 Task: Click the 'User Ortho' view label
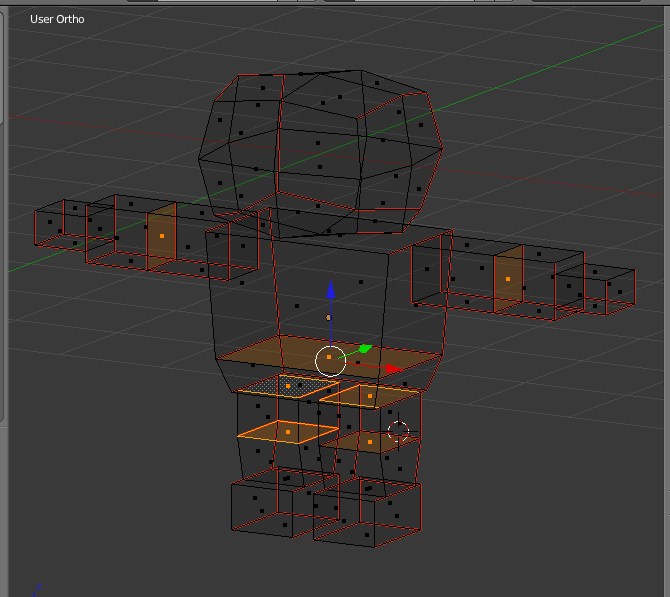pos(57,19)
